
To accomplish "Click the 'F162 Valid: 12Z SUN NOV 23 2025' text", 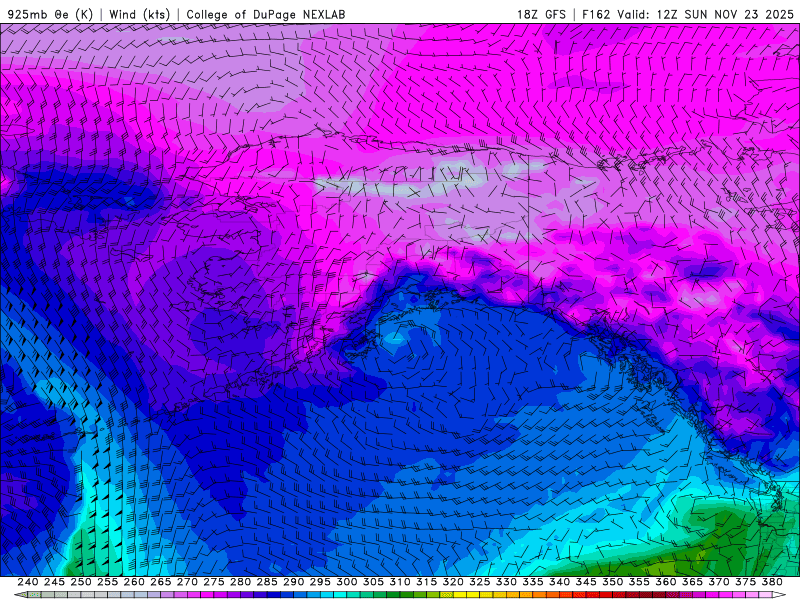I will click(x=688, y=14).
